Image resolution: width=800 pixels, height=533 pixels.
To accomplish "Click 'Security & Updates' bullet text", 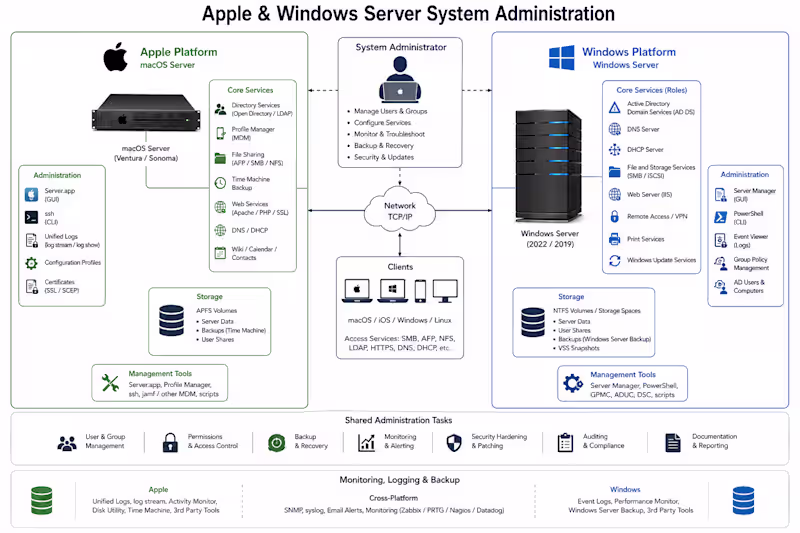I will tap(384, 157).
